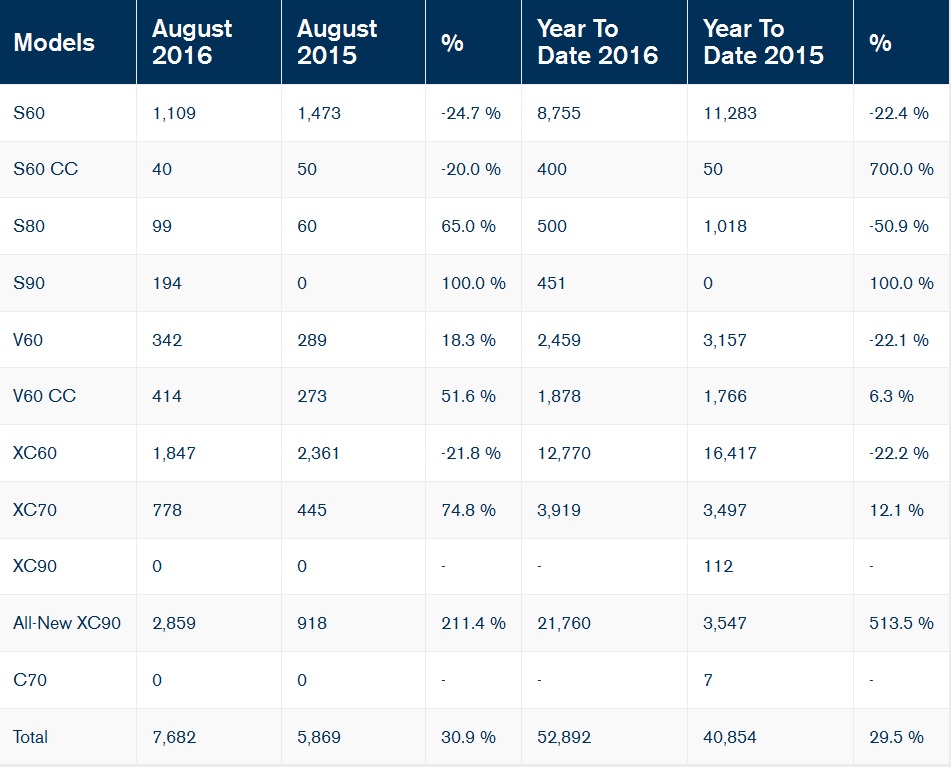
Task: Click the 211.4 % percentage cell
Action: tap(473, 623)
